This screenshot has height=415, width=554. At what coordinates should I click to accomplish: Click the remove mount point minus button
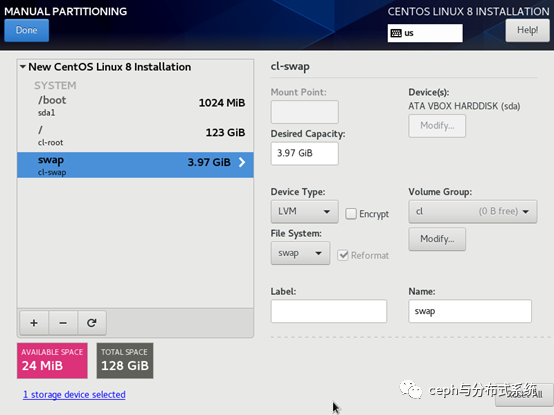click(x=63, y=323)
